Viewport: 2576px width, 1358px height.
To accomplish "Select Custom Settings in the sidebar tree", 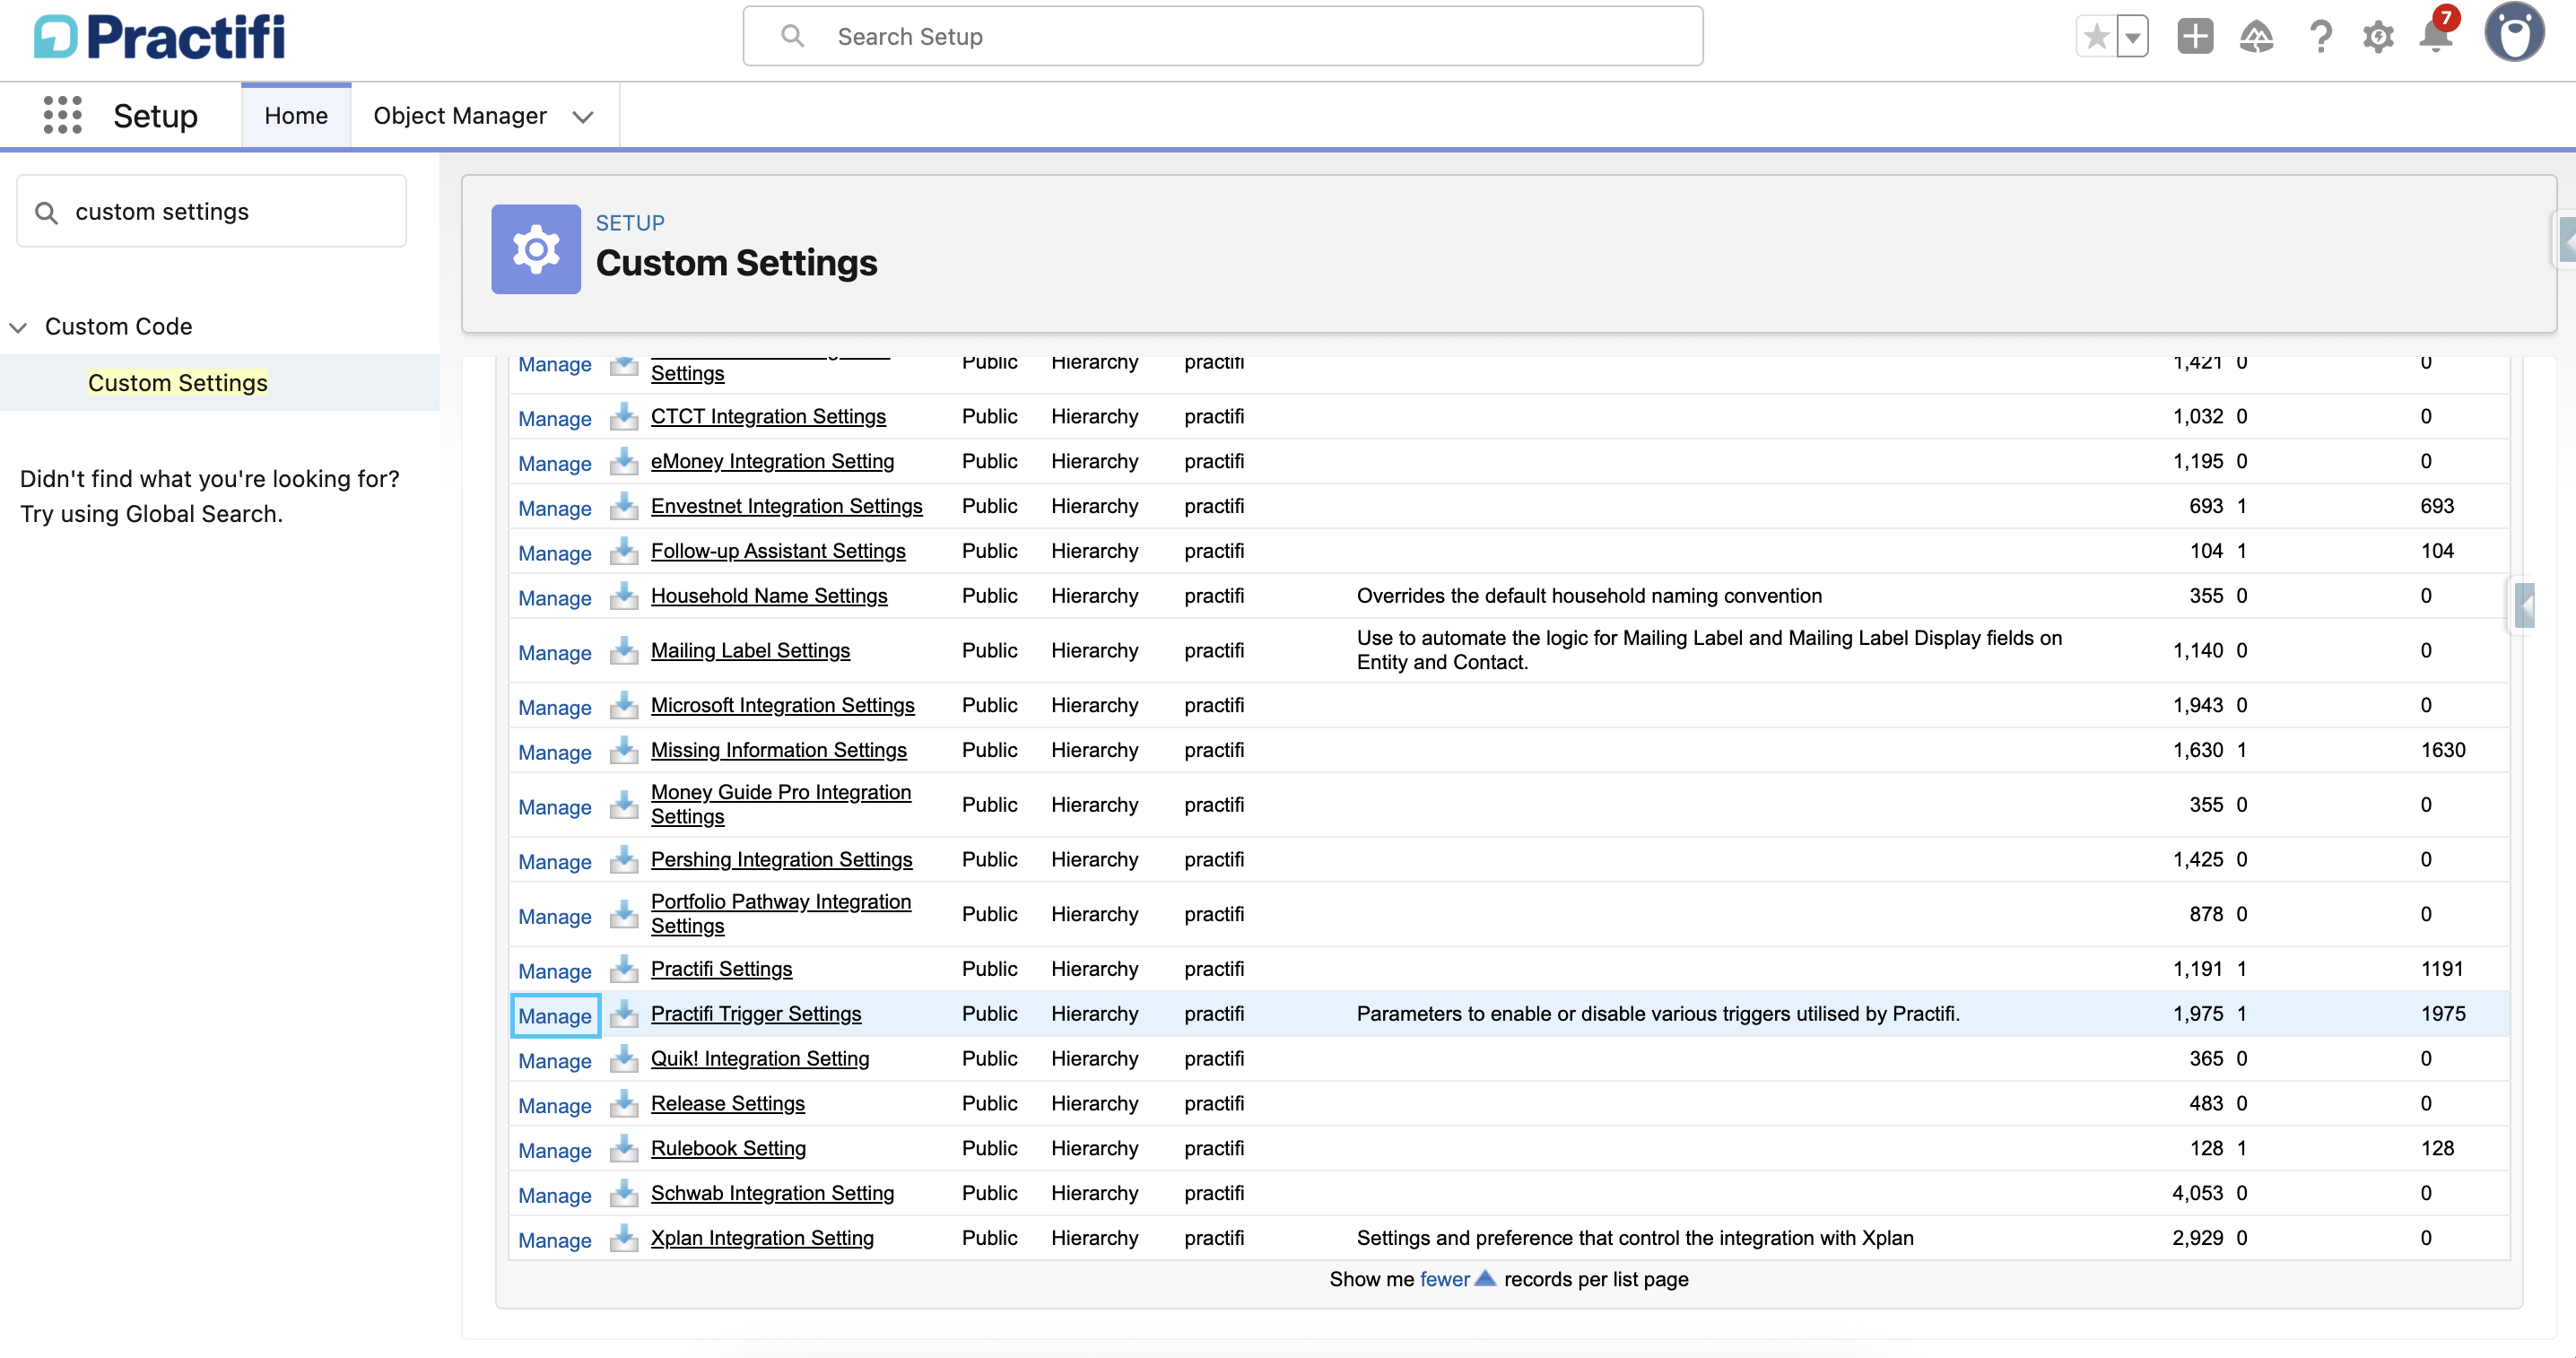I will [x=177, y=382].
